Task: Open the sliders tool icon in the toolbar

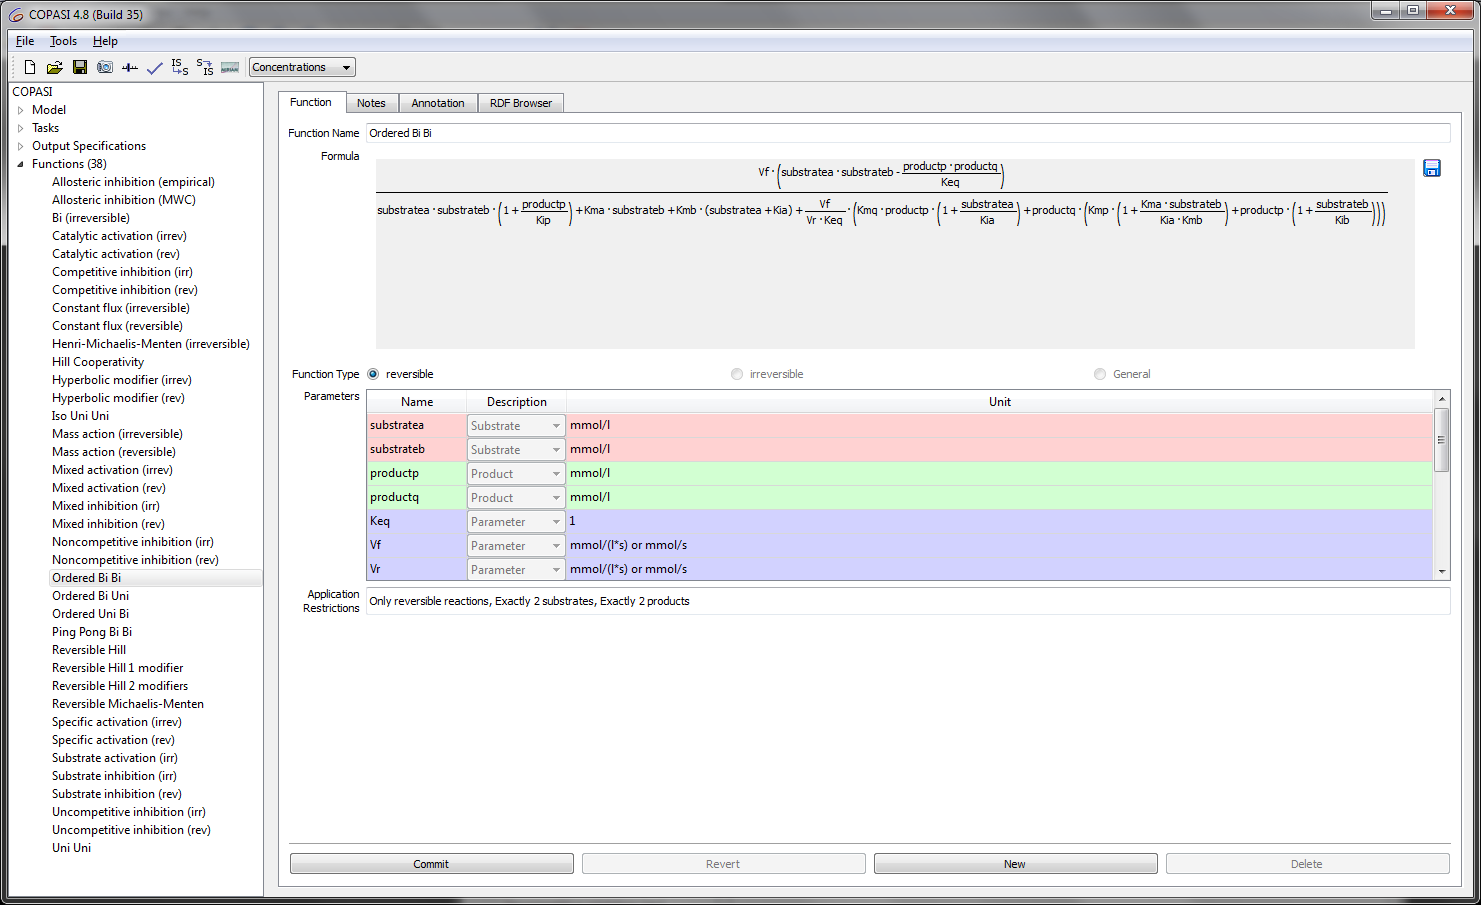Action: tap(130, 67)
